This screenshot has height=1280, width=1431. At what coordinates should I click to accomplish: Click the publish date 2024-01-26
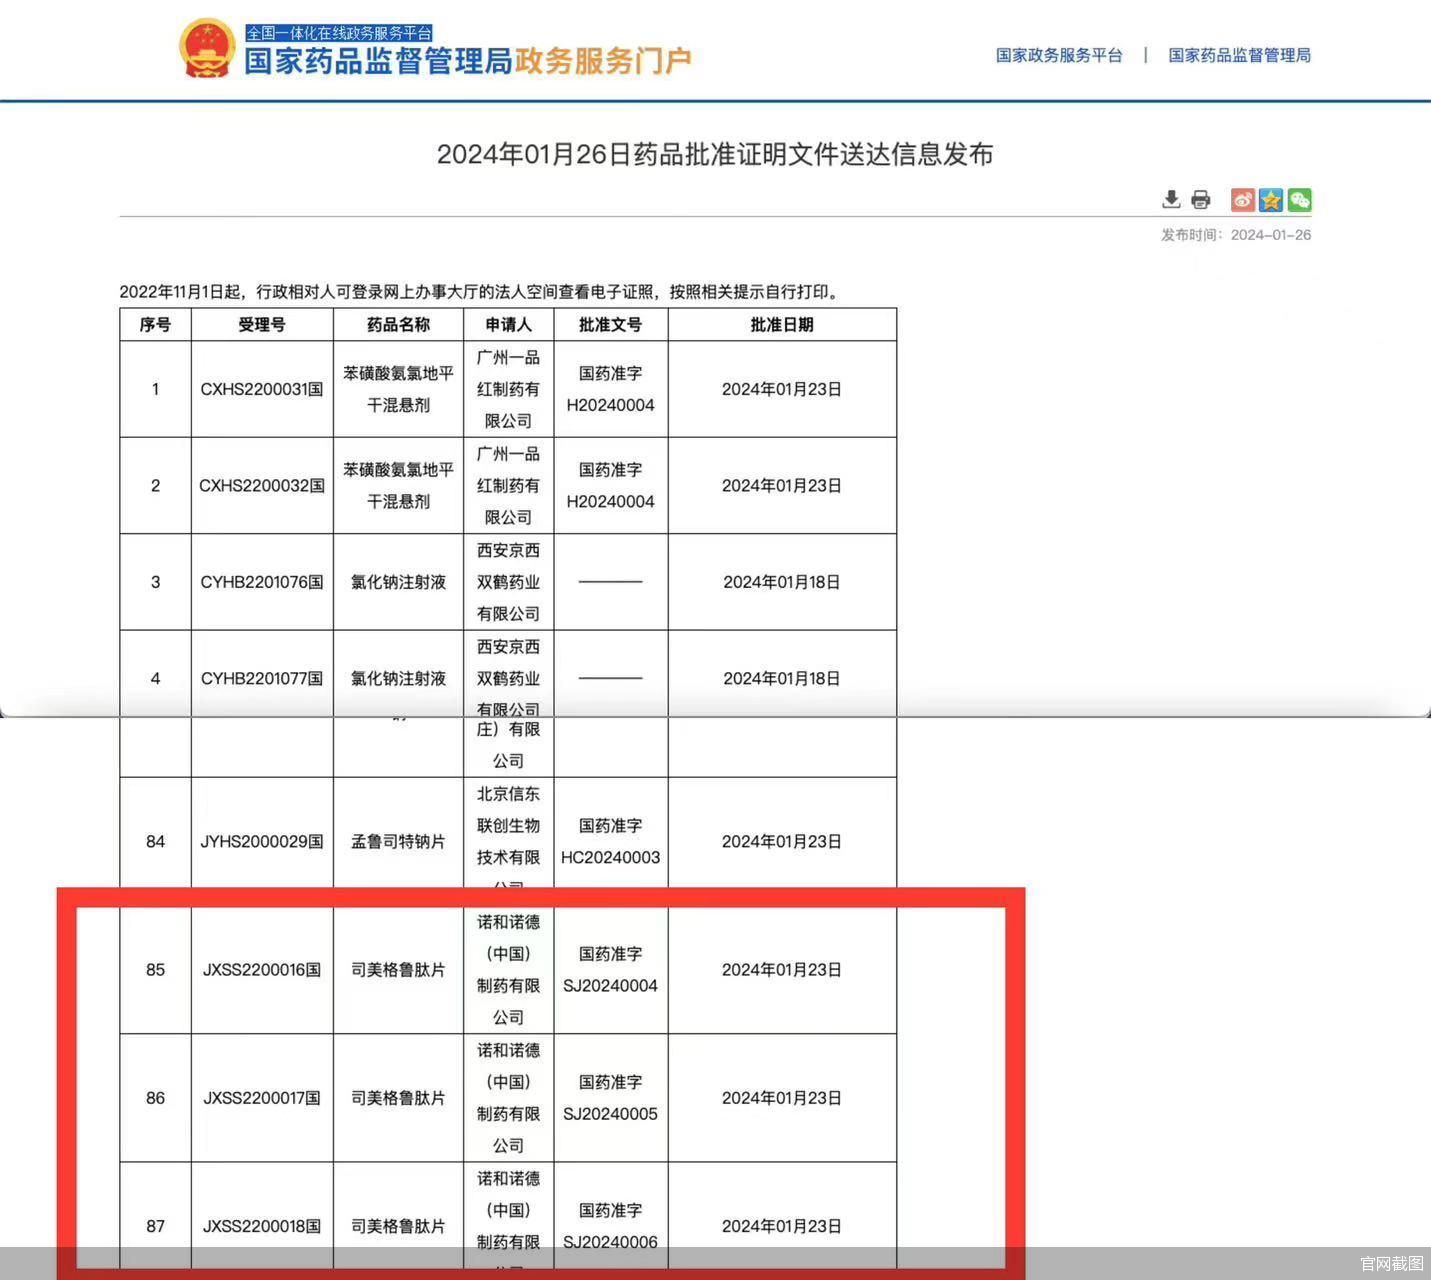pyautogui.click(x=1270, y=235)
